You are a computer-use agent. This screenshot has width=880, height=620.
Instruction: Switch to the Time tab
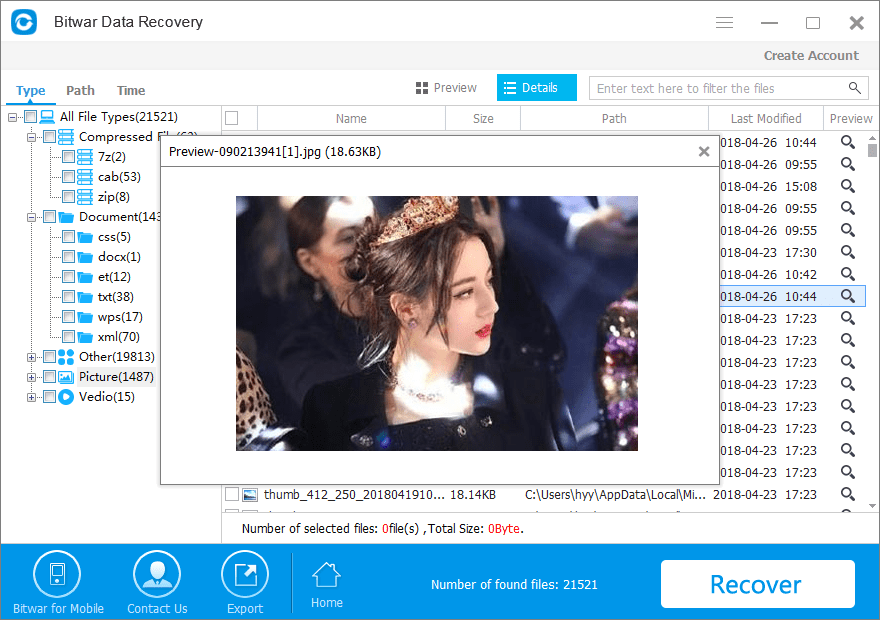[x=131, y=90]
